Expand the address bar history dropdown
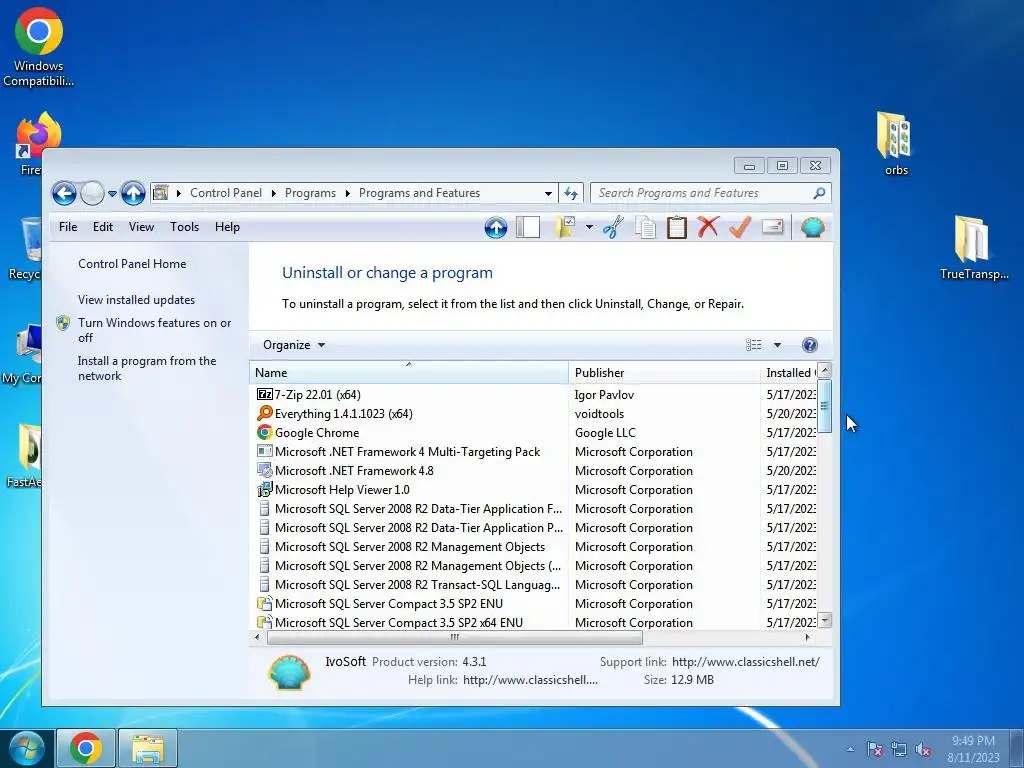The width and height of the screenshot is (1024, 768). pyautogui.click(x=548, y=193)
